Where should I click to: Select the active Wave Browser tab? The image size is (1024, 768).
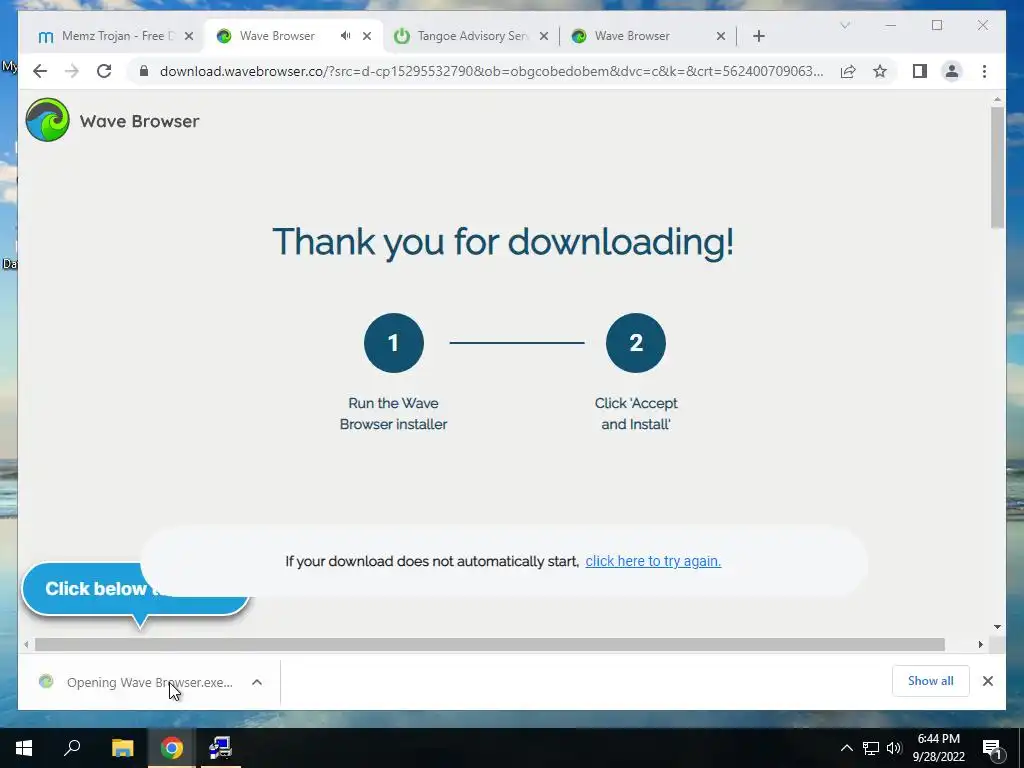276,36
